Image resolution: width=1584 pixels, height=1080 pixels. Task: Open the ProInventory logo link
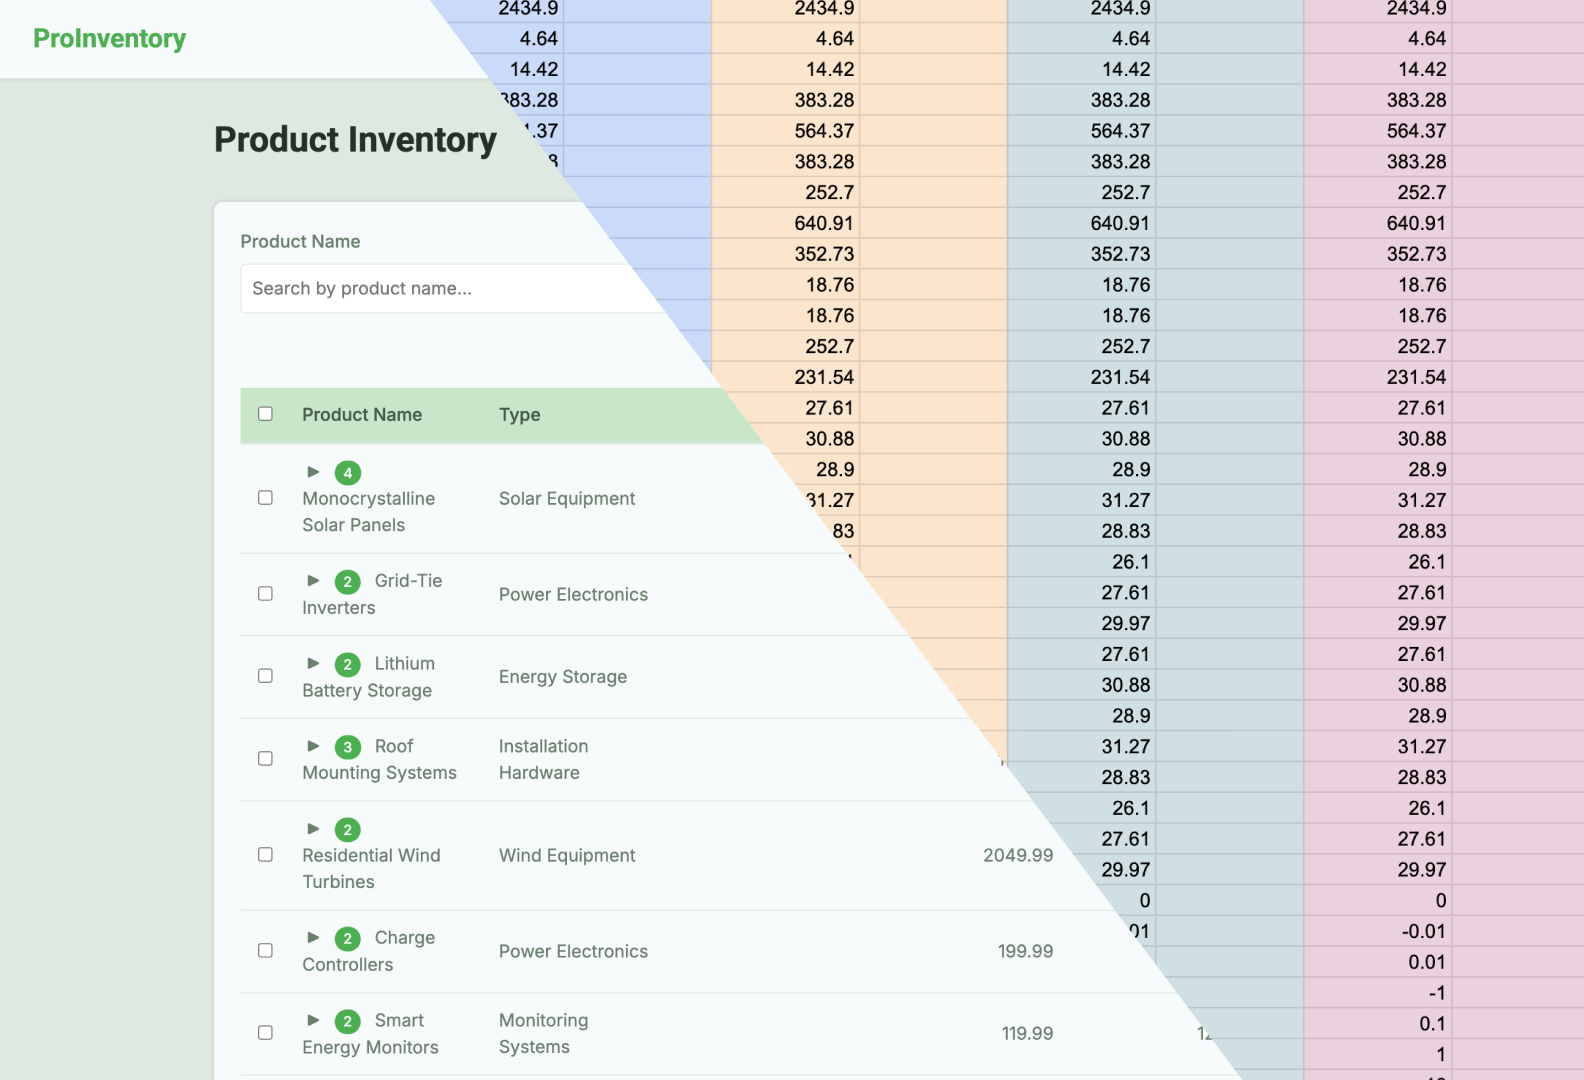click(110, 38)
